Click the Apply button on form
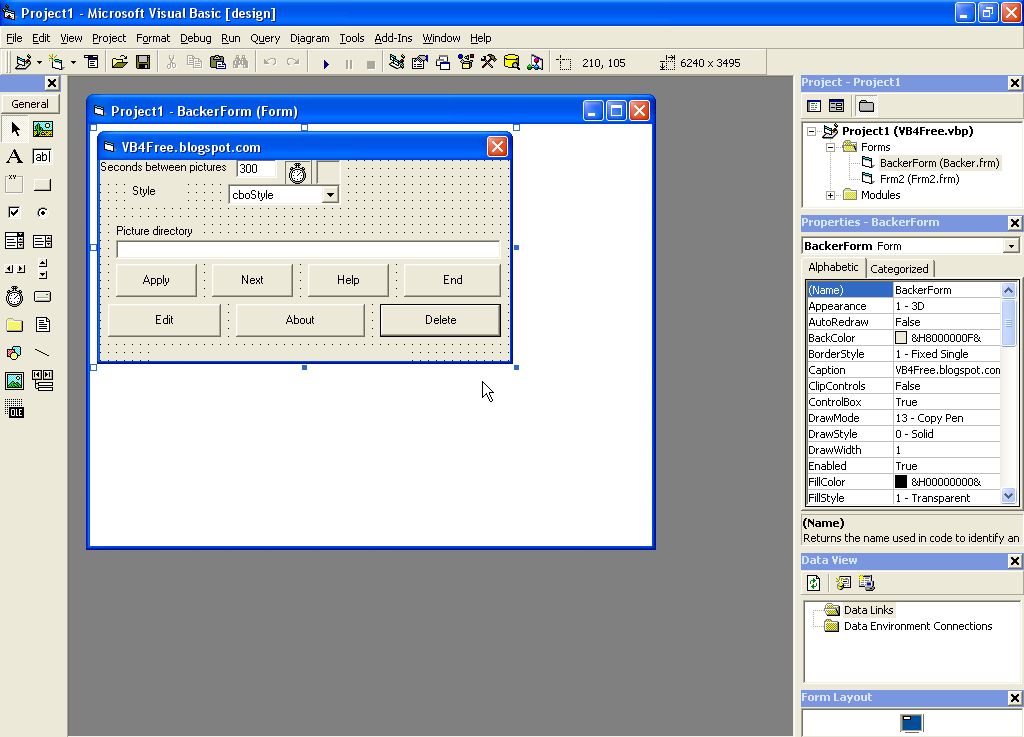Screen dimensions: 1024x737 [156, 280]
